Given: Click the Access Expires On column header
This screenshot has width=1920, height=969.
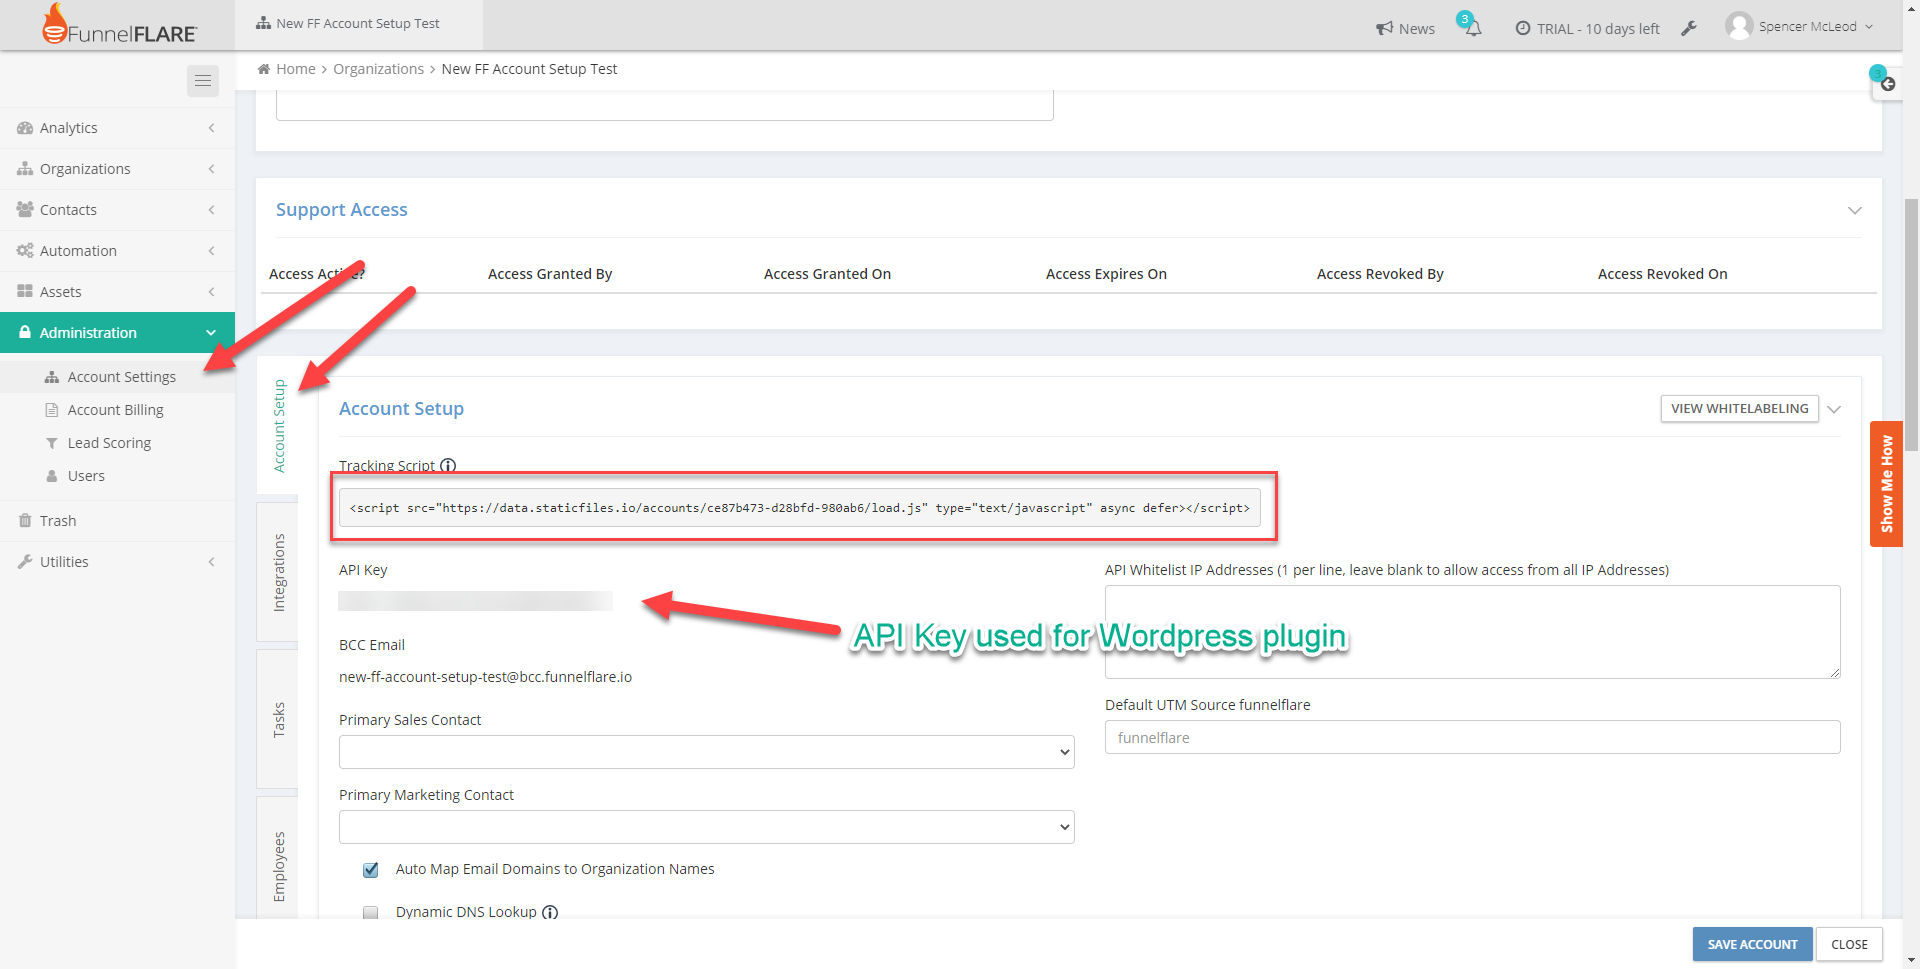Looking at the screenshot, I should (x=1106, y=274).
